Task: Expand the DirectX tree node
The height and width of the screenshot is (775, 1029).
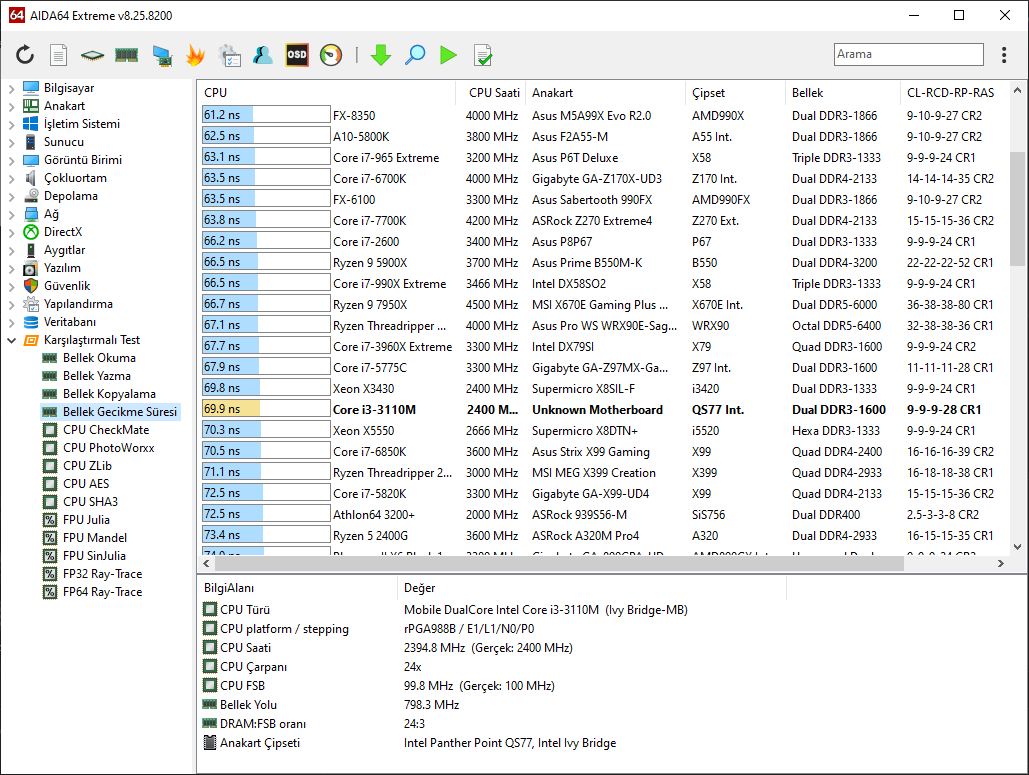Action: pyautogui.click(x=11, y=232)
